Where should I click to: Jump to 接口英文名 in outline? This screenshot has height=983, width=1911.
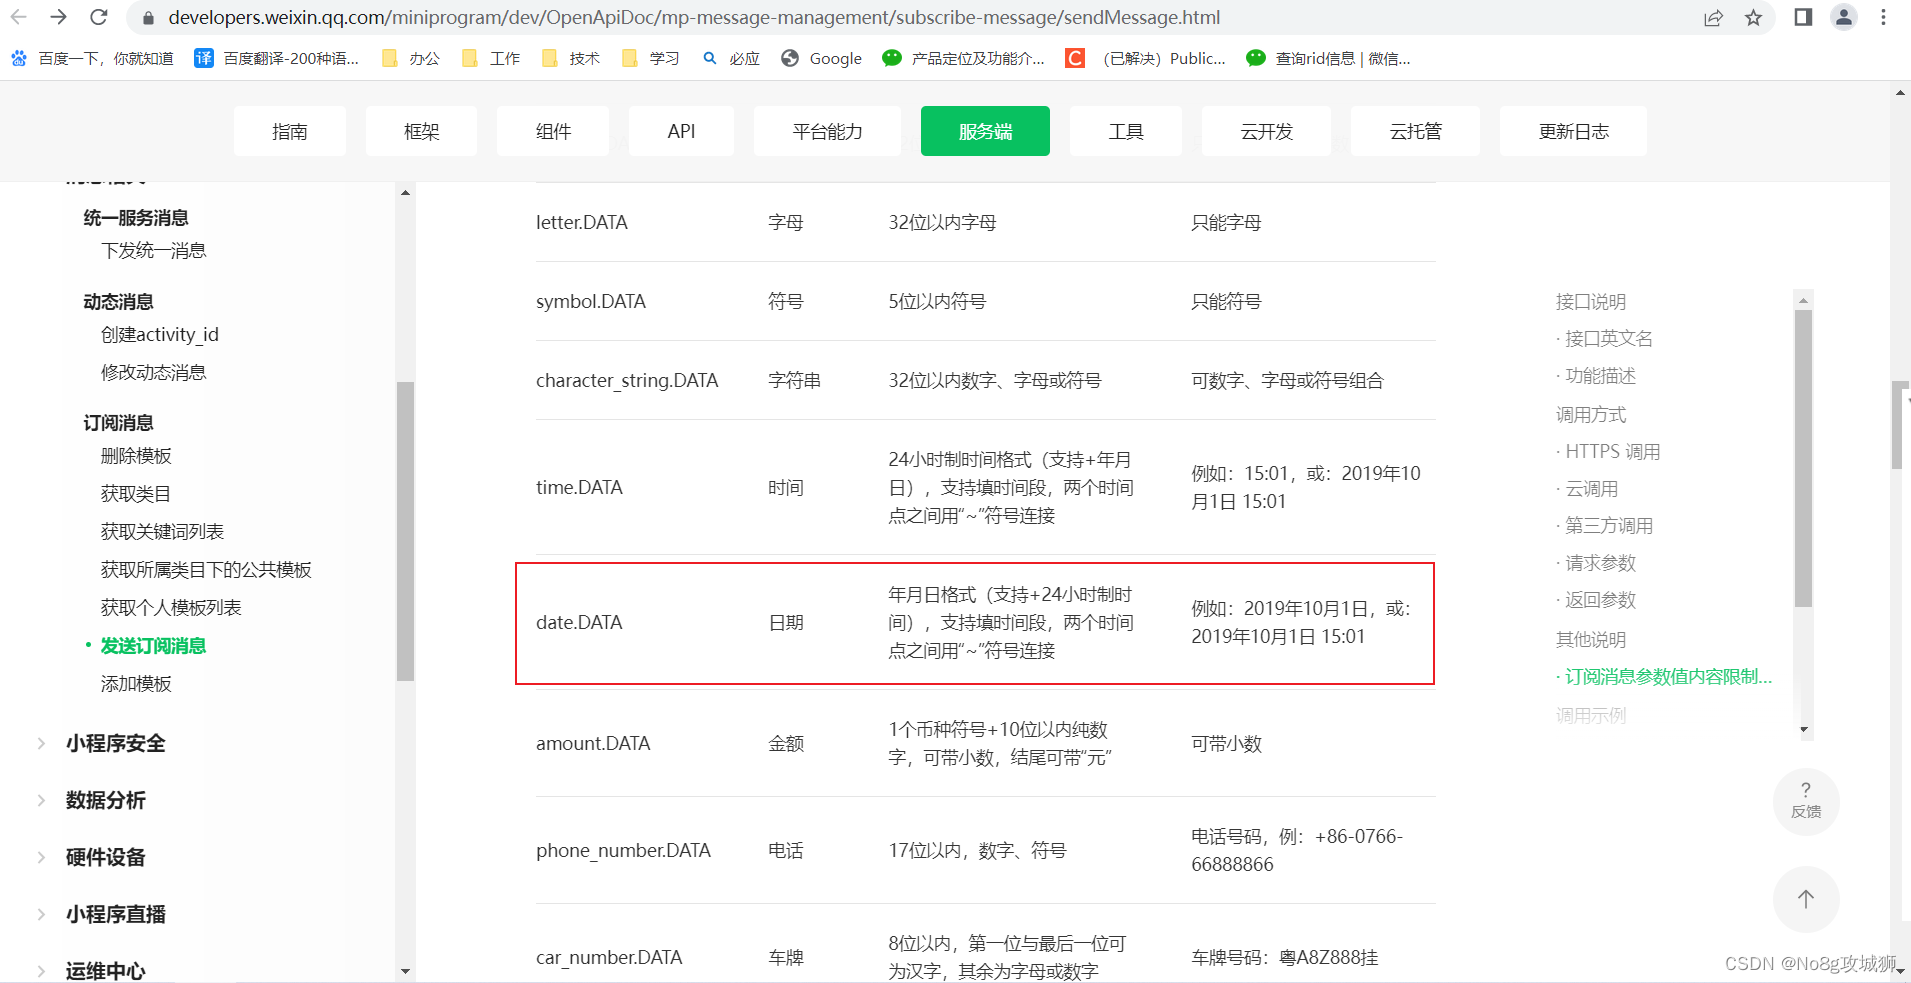pyautogui.click(x=1608, y=339)
